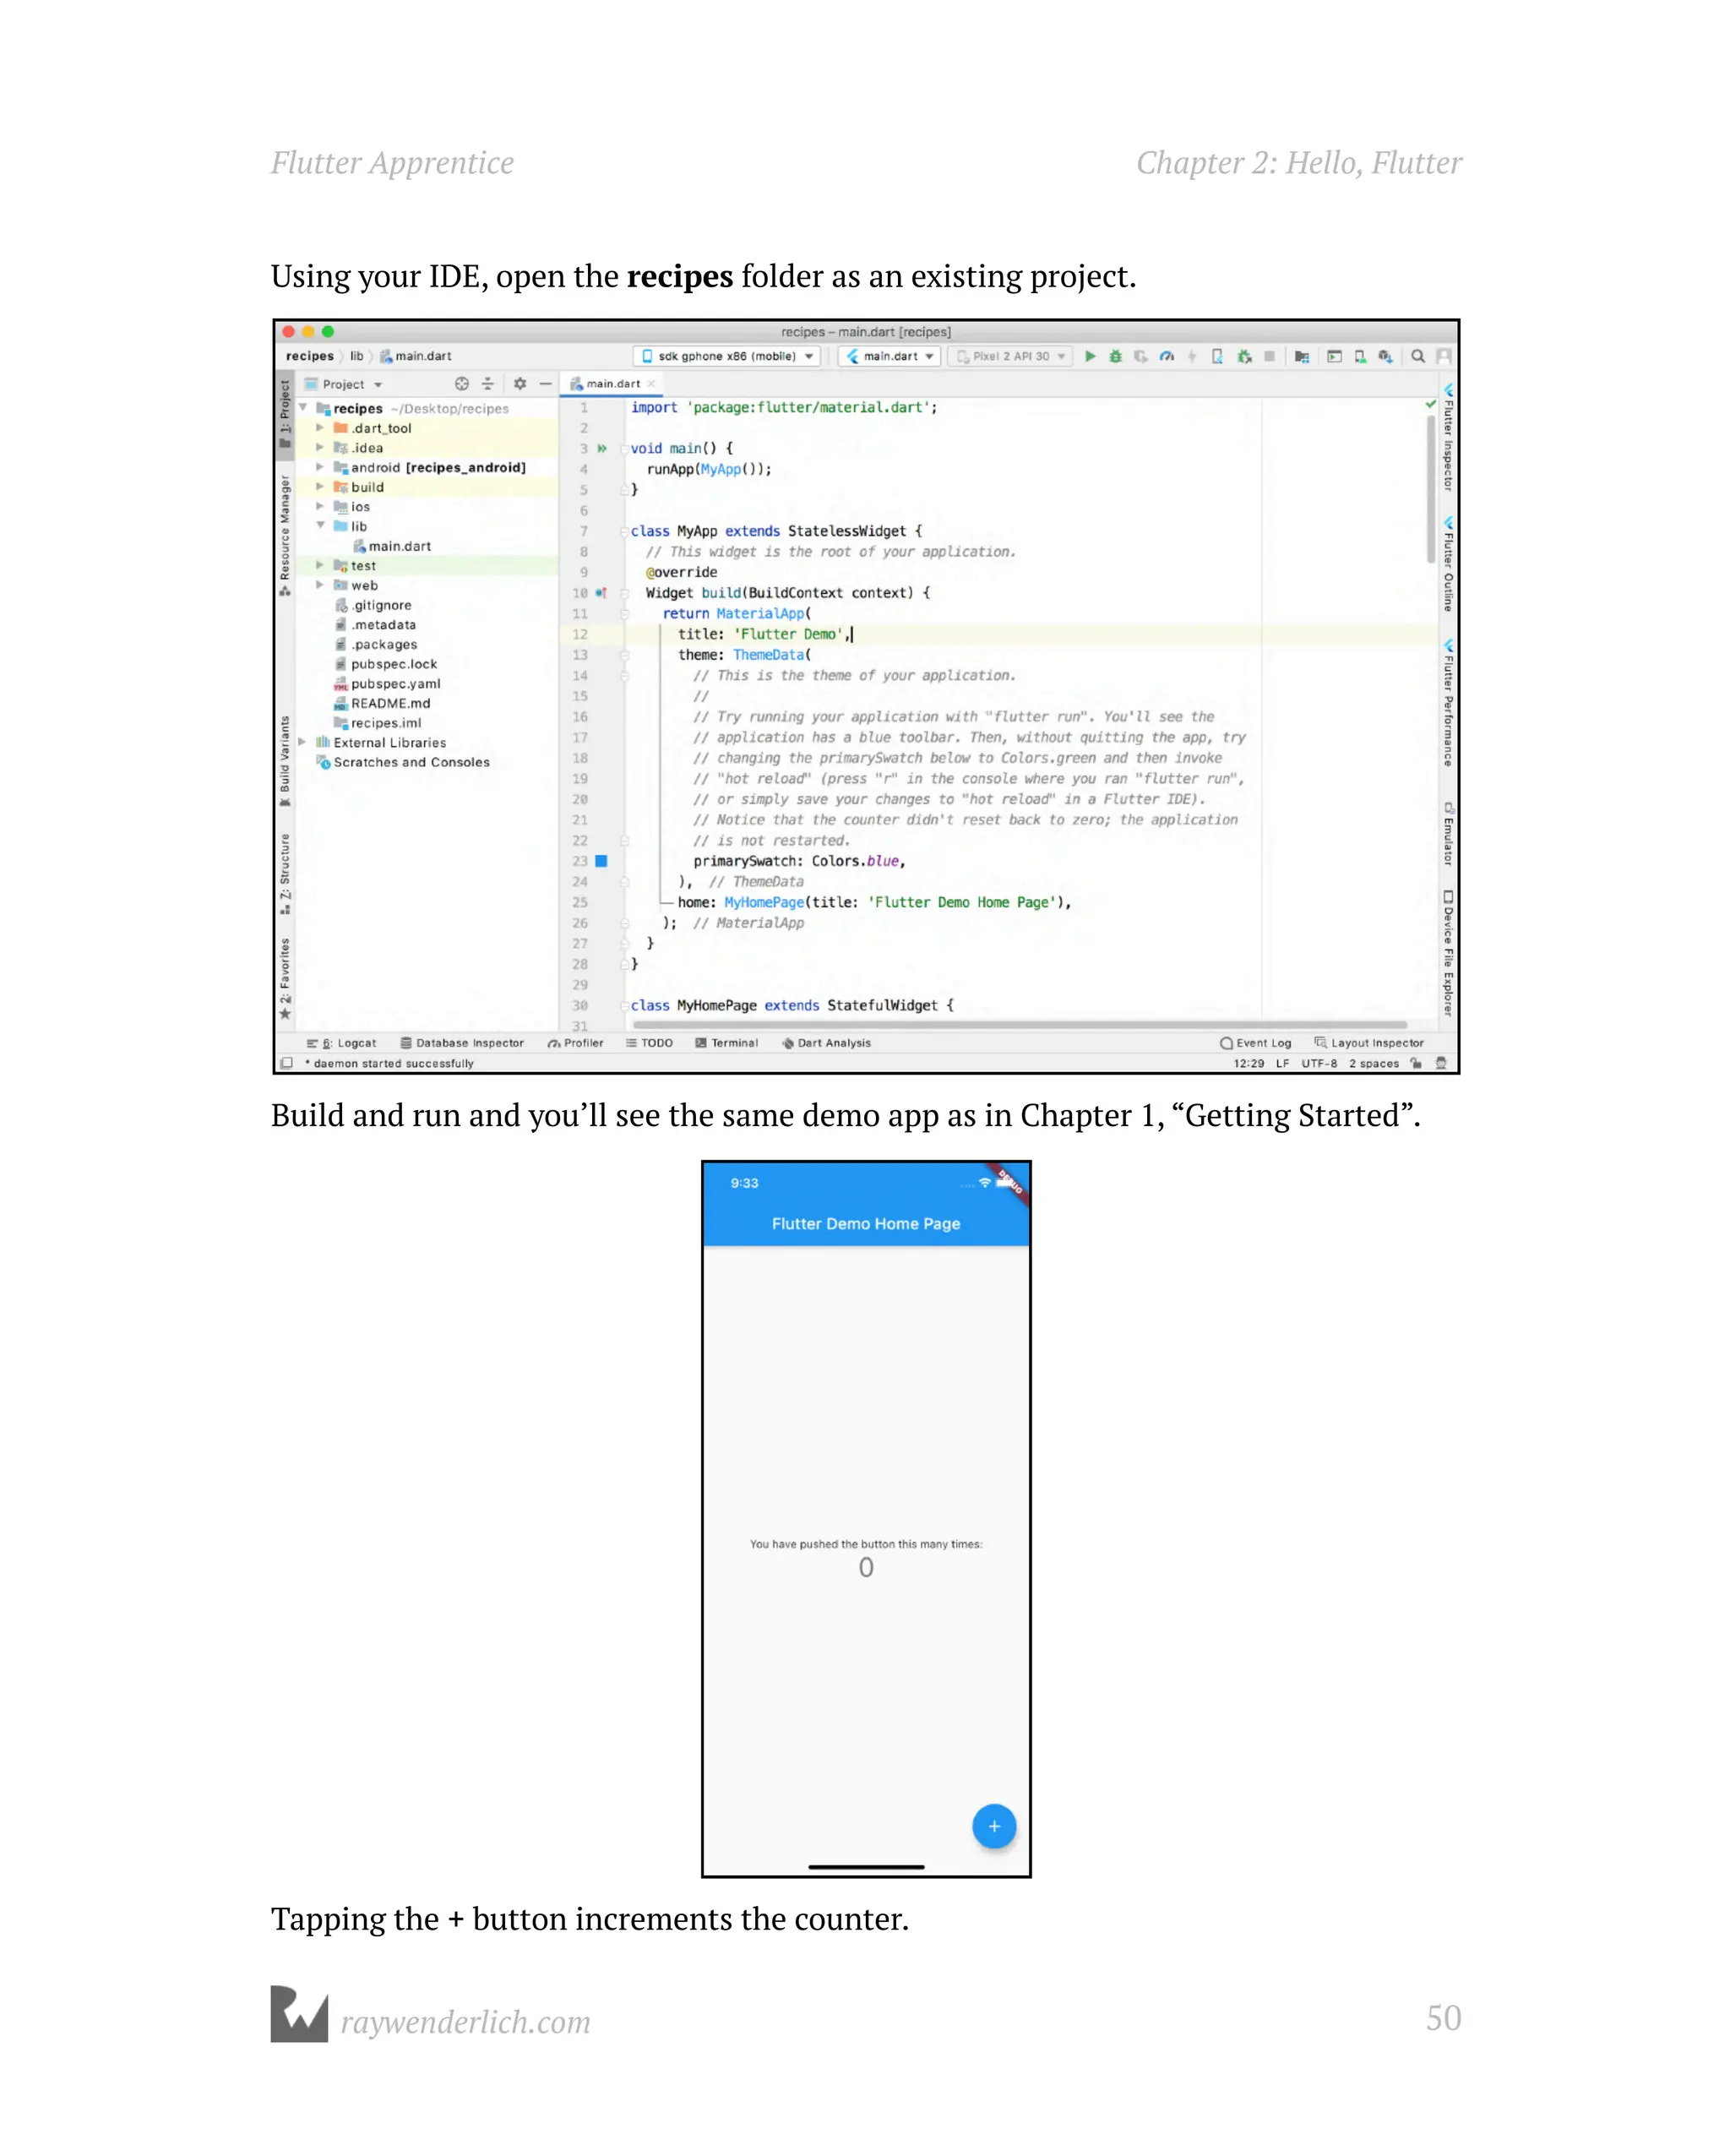This screenshot has height=2156, width=1730.
Task: Toggle the Flutter Inspector side panel
Action: [1447, 437]
